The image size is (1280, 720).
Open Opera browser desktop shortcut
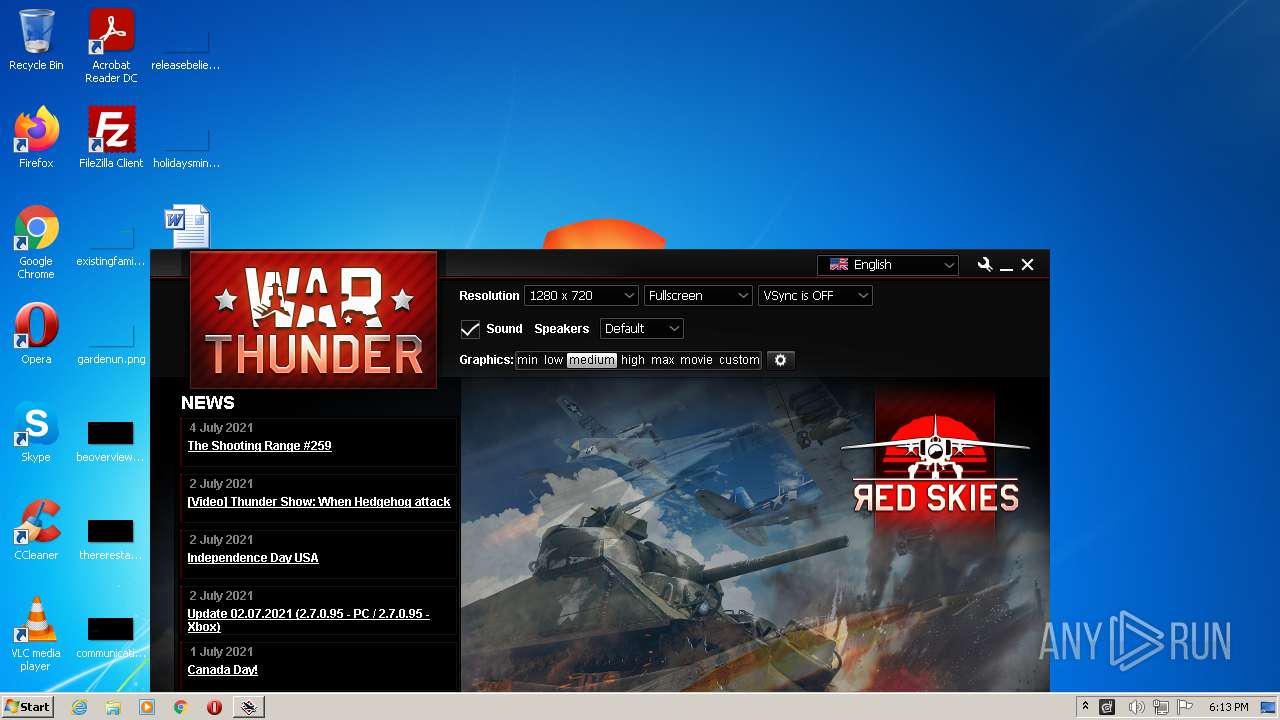click(36, 334)
